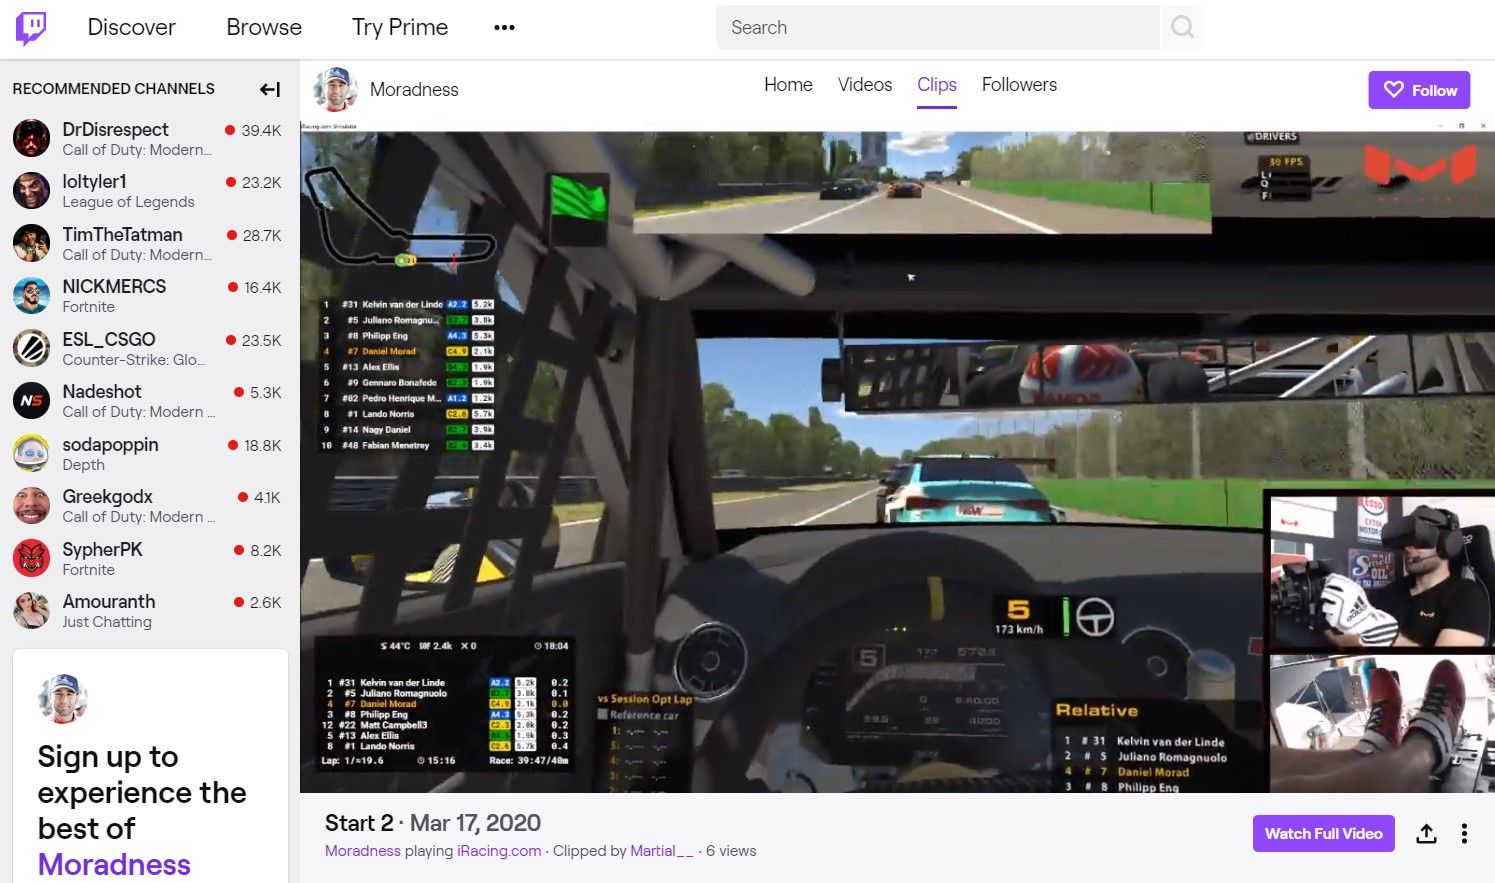Open Discover from the top navigation
The height and width of the screenshot is (883, 1495).
[131, 27]
